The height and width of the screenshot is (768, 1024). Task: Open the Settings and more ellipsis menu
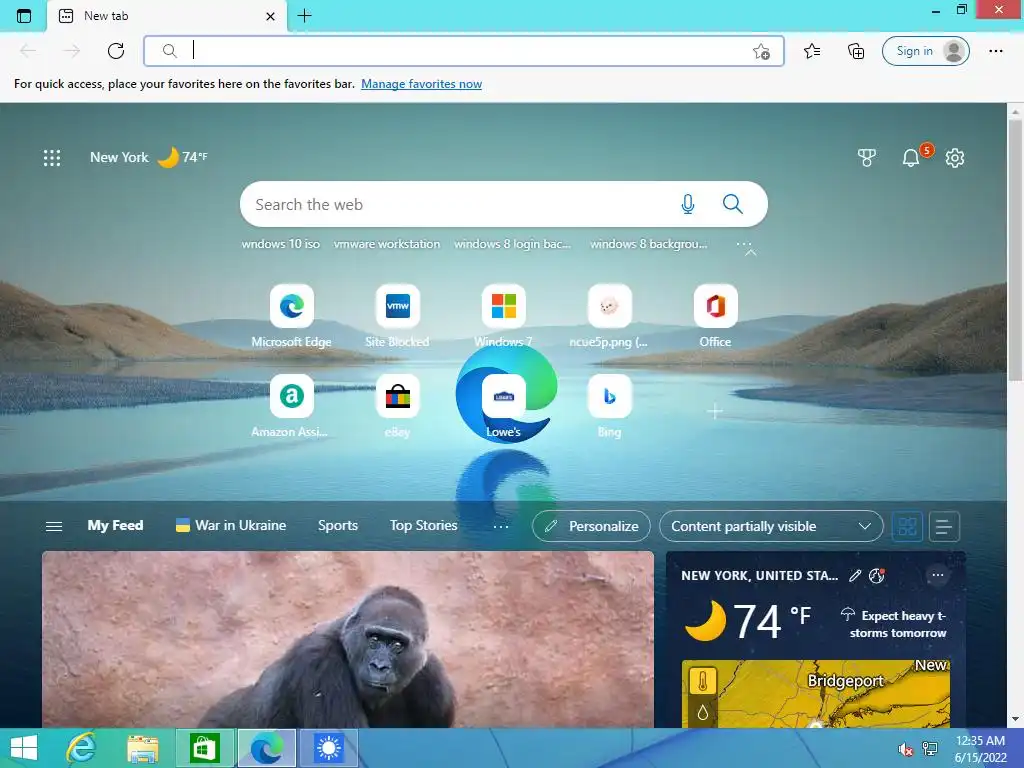(995, 51)
